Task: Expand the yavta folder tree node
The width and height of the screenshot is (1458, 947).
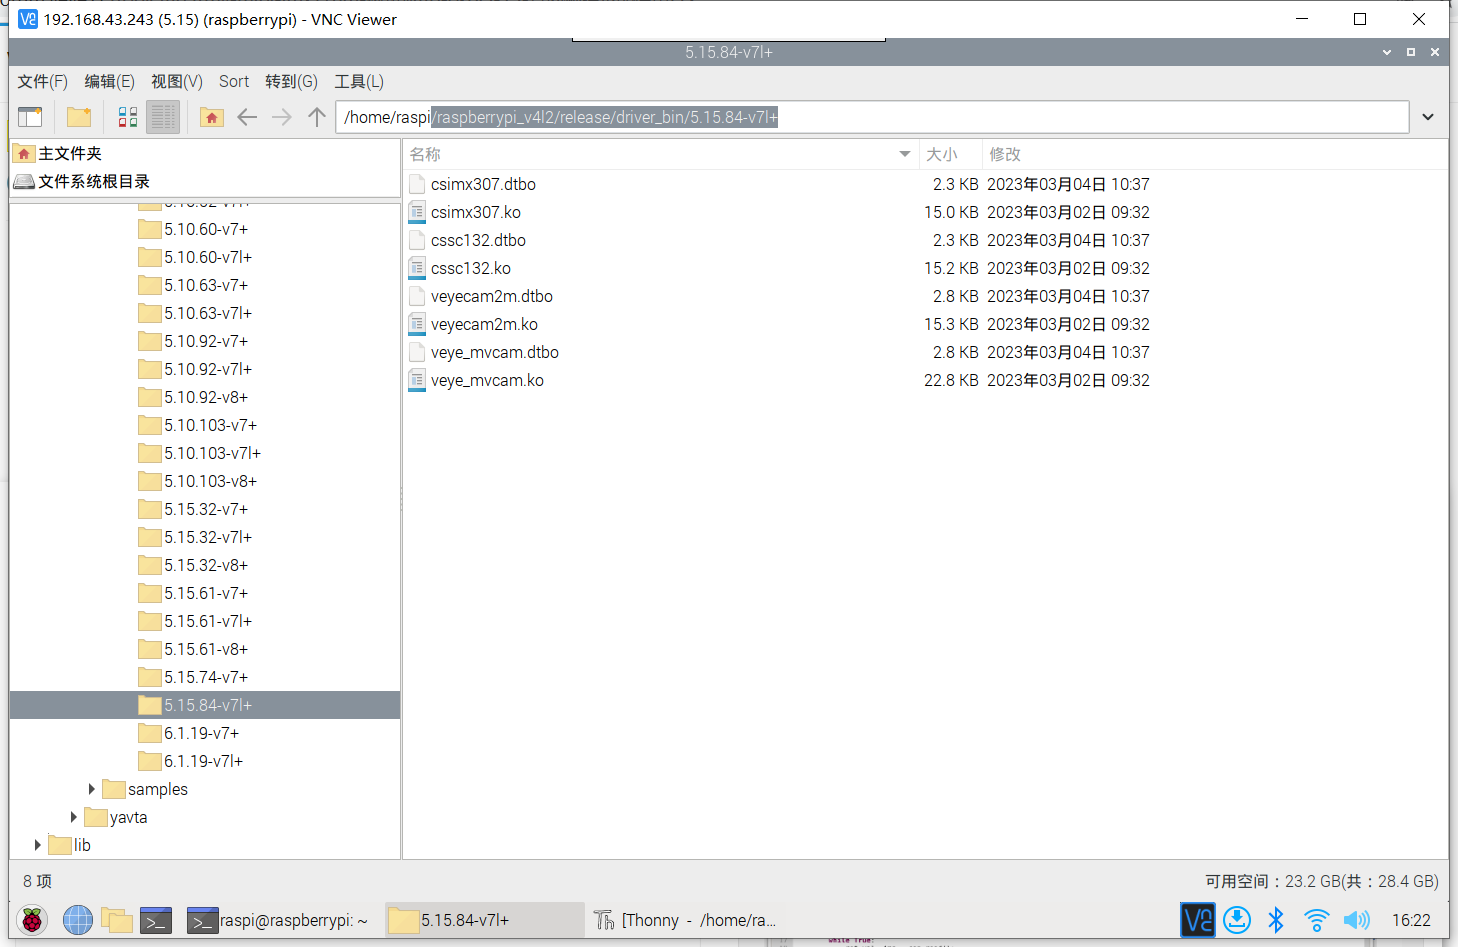Action: (x=74, y=817)
